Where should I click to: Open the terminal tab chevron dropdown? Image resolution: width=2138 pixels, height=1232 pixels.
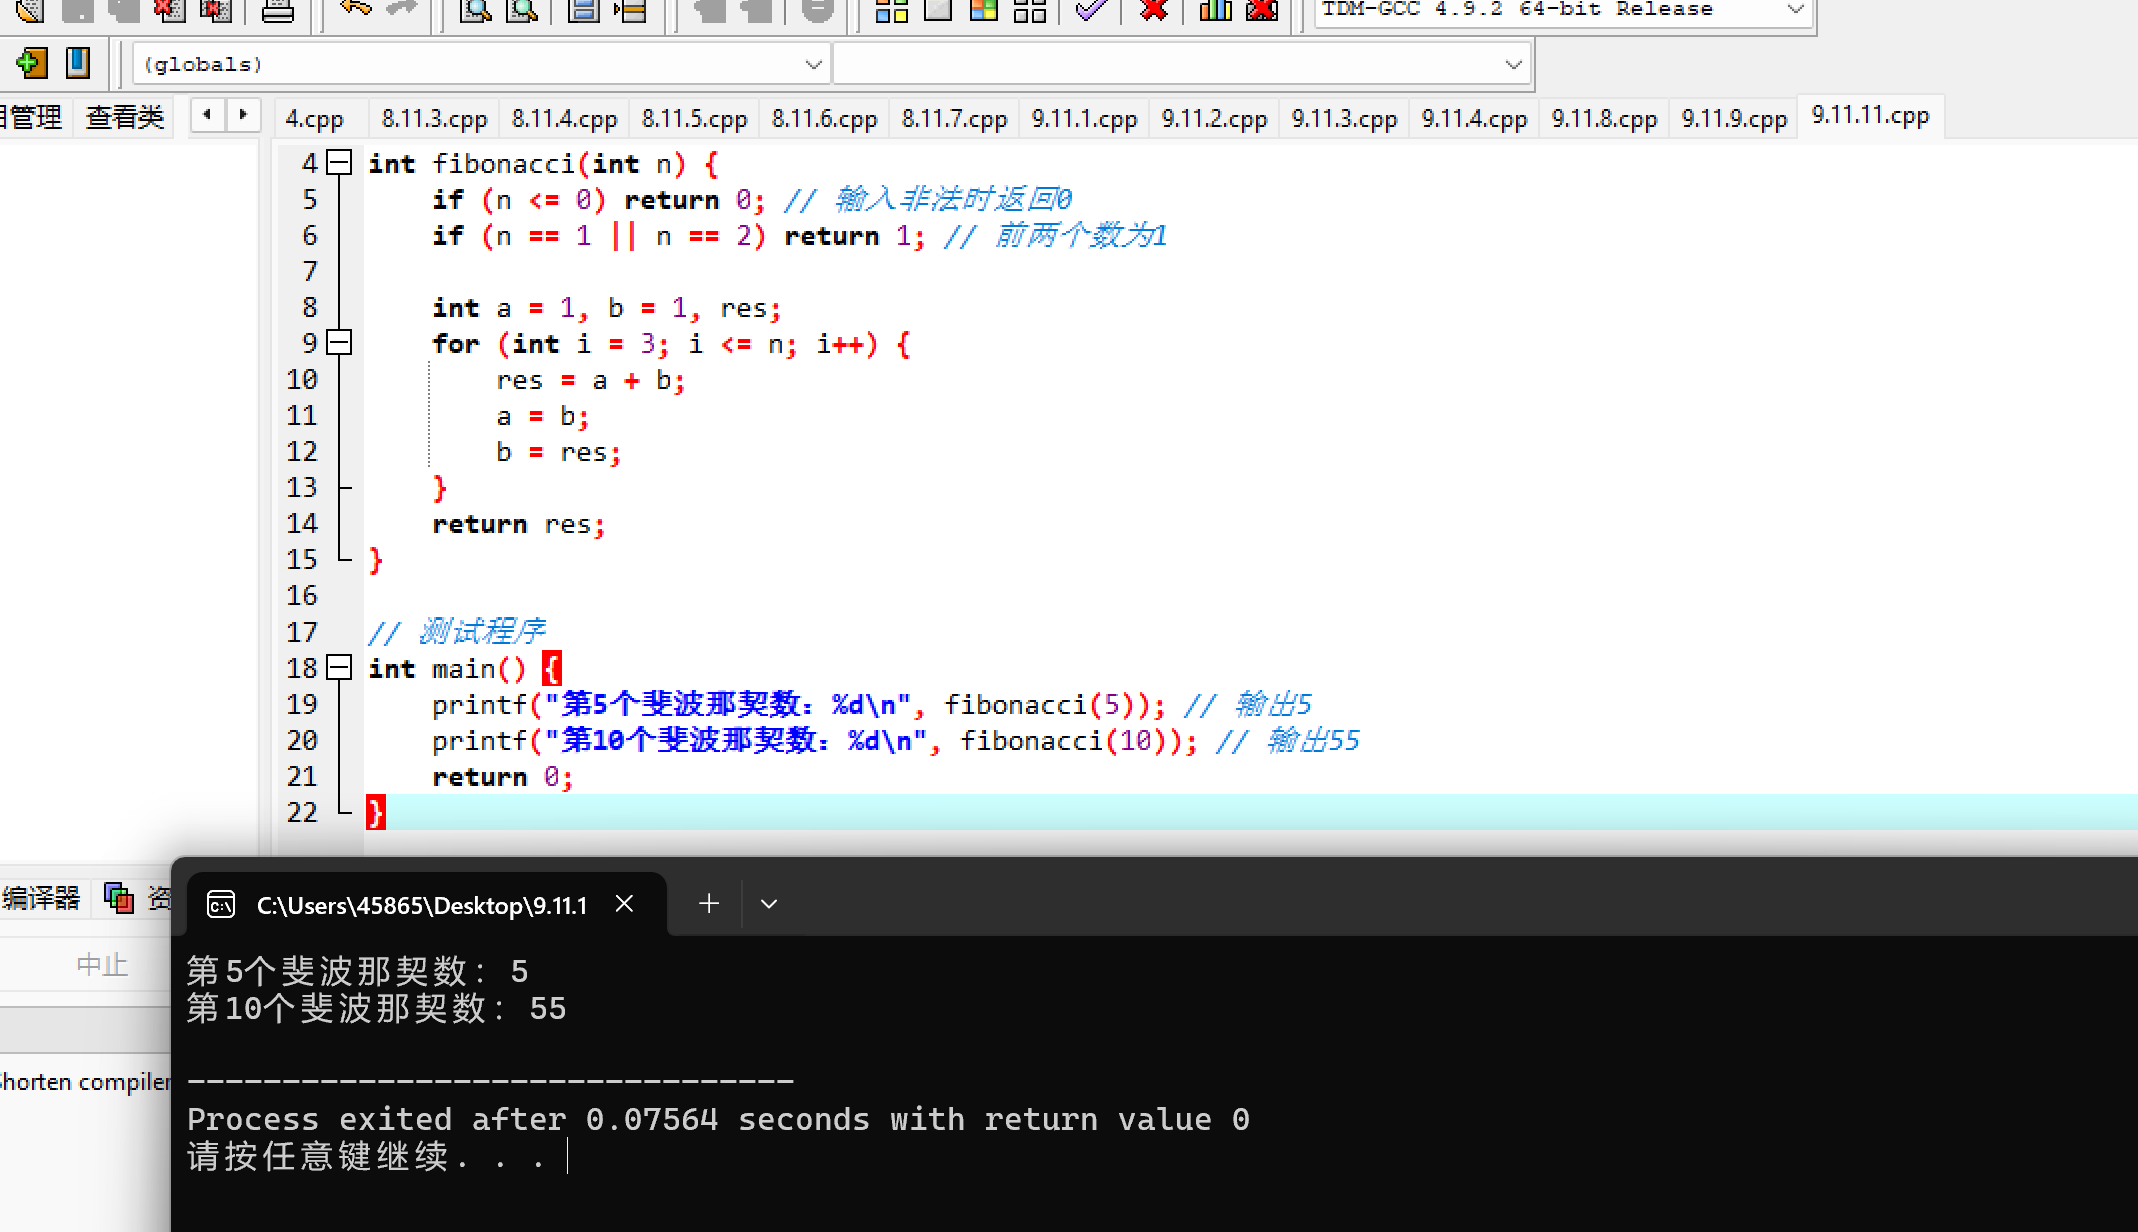tap(768, 904)
